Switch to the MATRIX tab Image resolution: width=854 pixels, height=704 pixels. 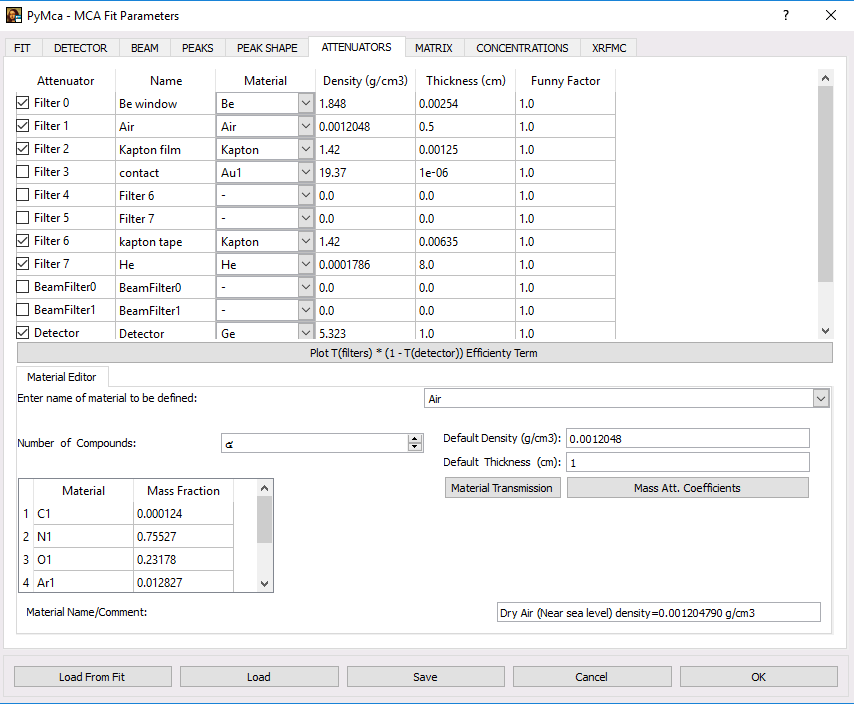pos(434,48)
